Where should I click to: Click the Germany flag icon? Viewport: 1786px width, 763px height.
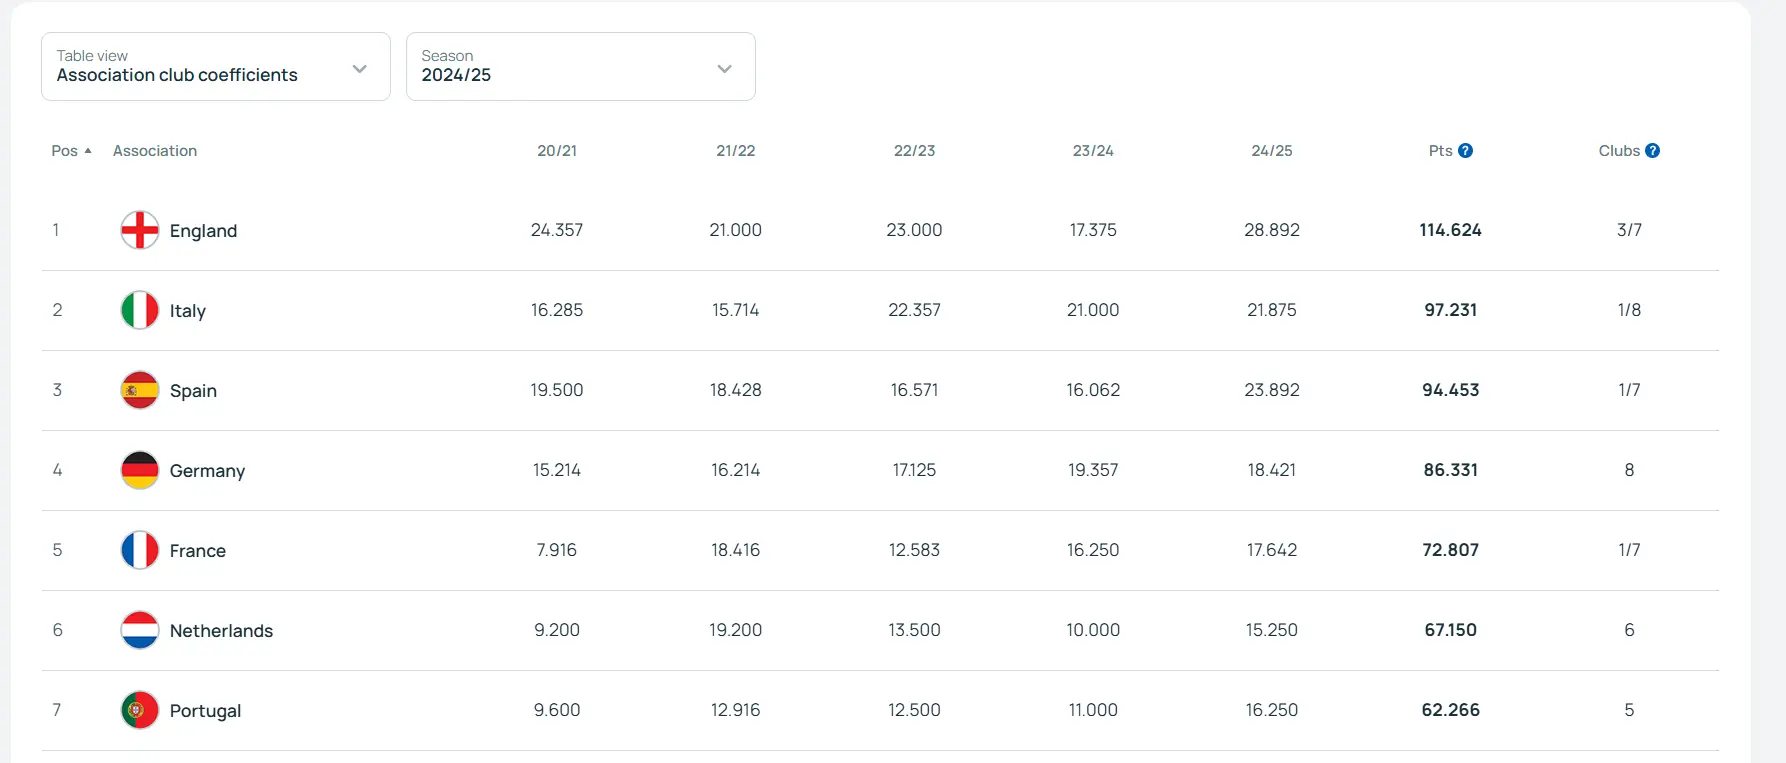[140, 470]
